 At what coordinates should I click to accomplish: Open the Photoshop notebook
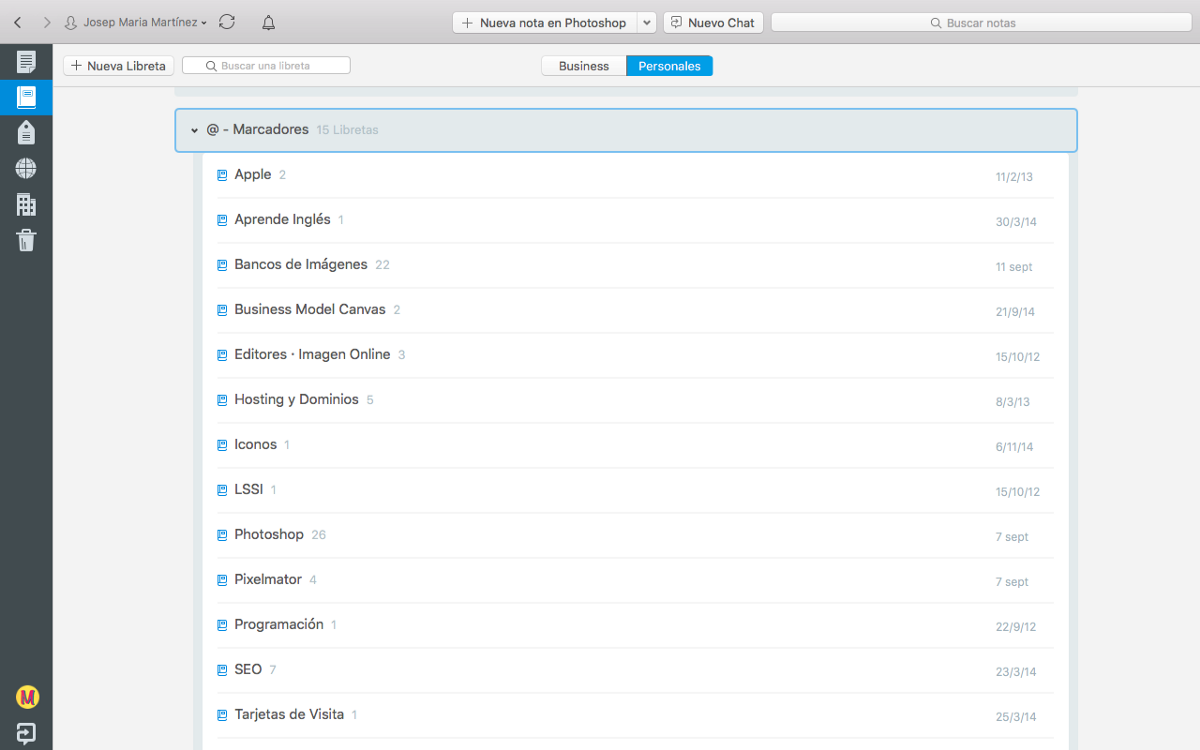point(268,535)
